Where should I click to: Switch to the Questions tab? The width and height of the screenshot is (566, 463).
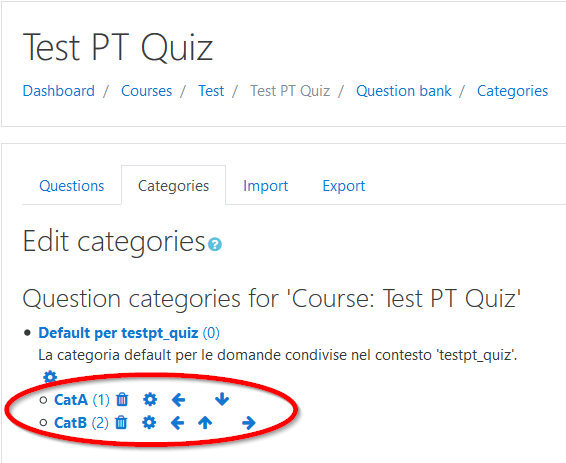click(71, 186)
